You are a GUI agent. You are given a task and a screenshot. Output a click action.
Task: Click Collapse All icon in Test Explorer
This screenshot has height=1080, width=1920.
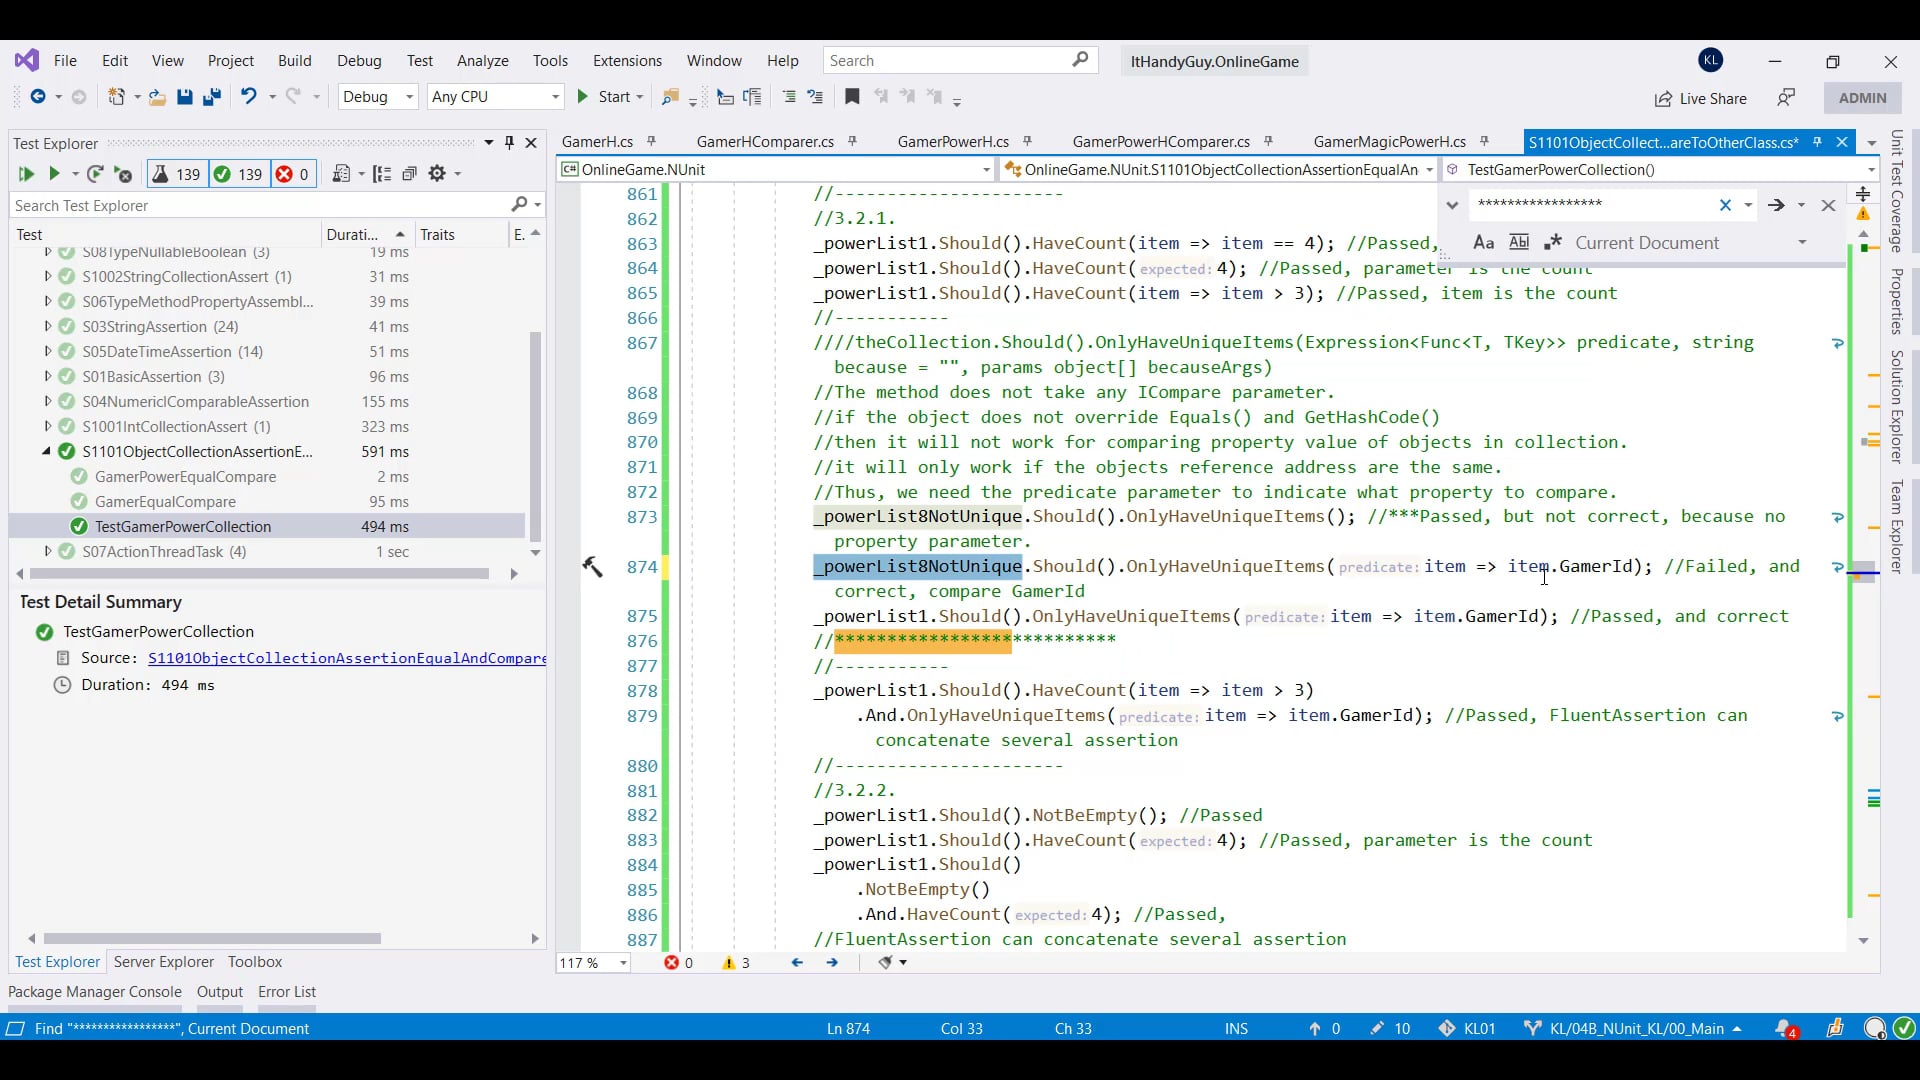pos(409,174)
